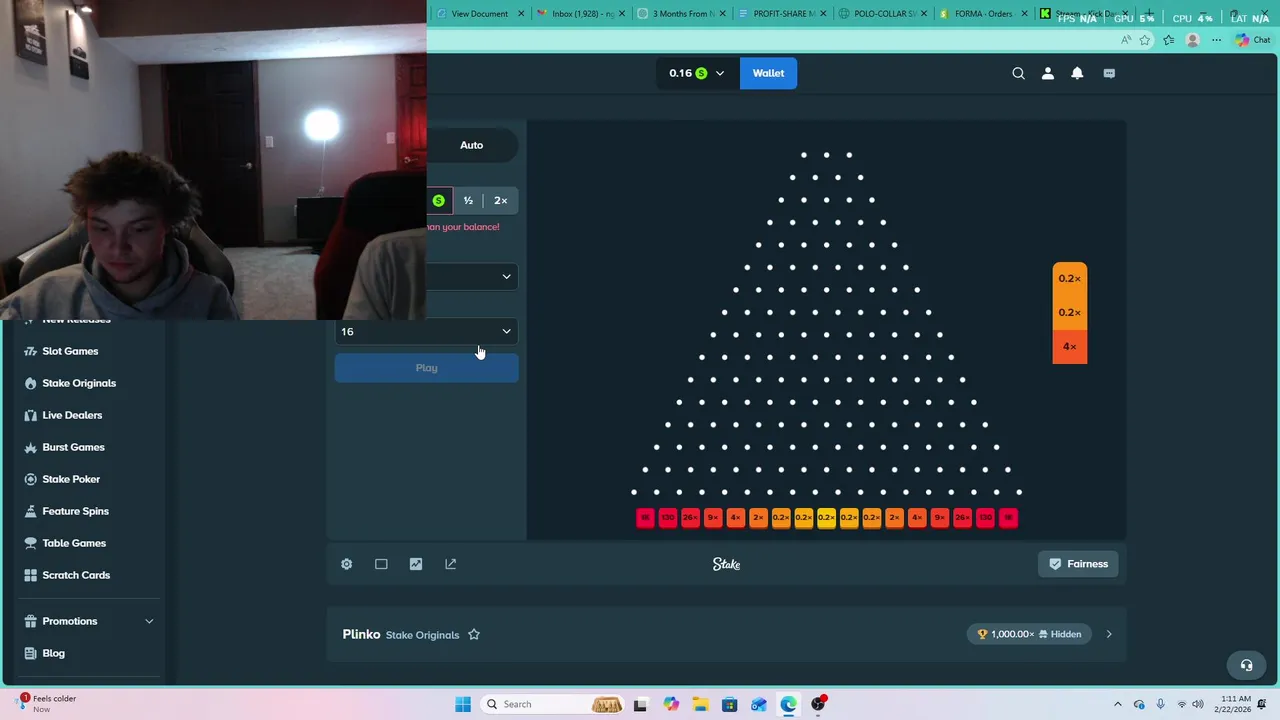The image size is (1280, 720).
Task: Click the Stake logo below the board
Action: (x=726, y=564)
